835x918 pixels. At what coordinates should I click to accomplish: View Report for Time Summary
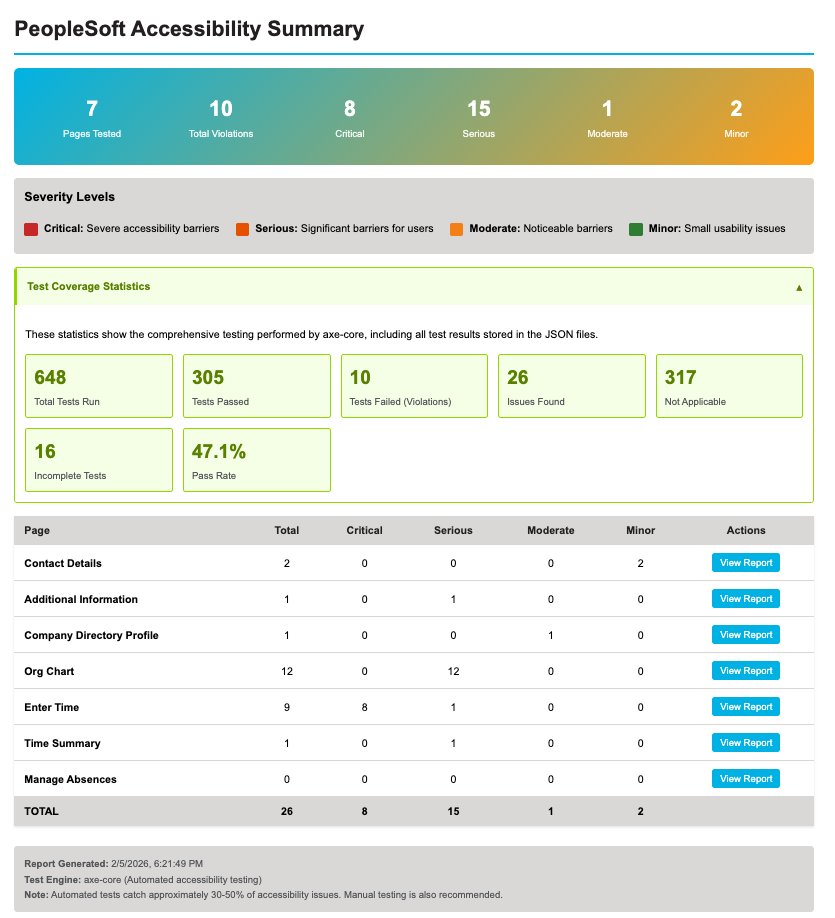point(745,742)
